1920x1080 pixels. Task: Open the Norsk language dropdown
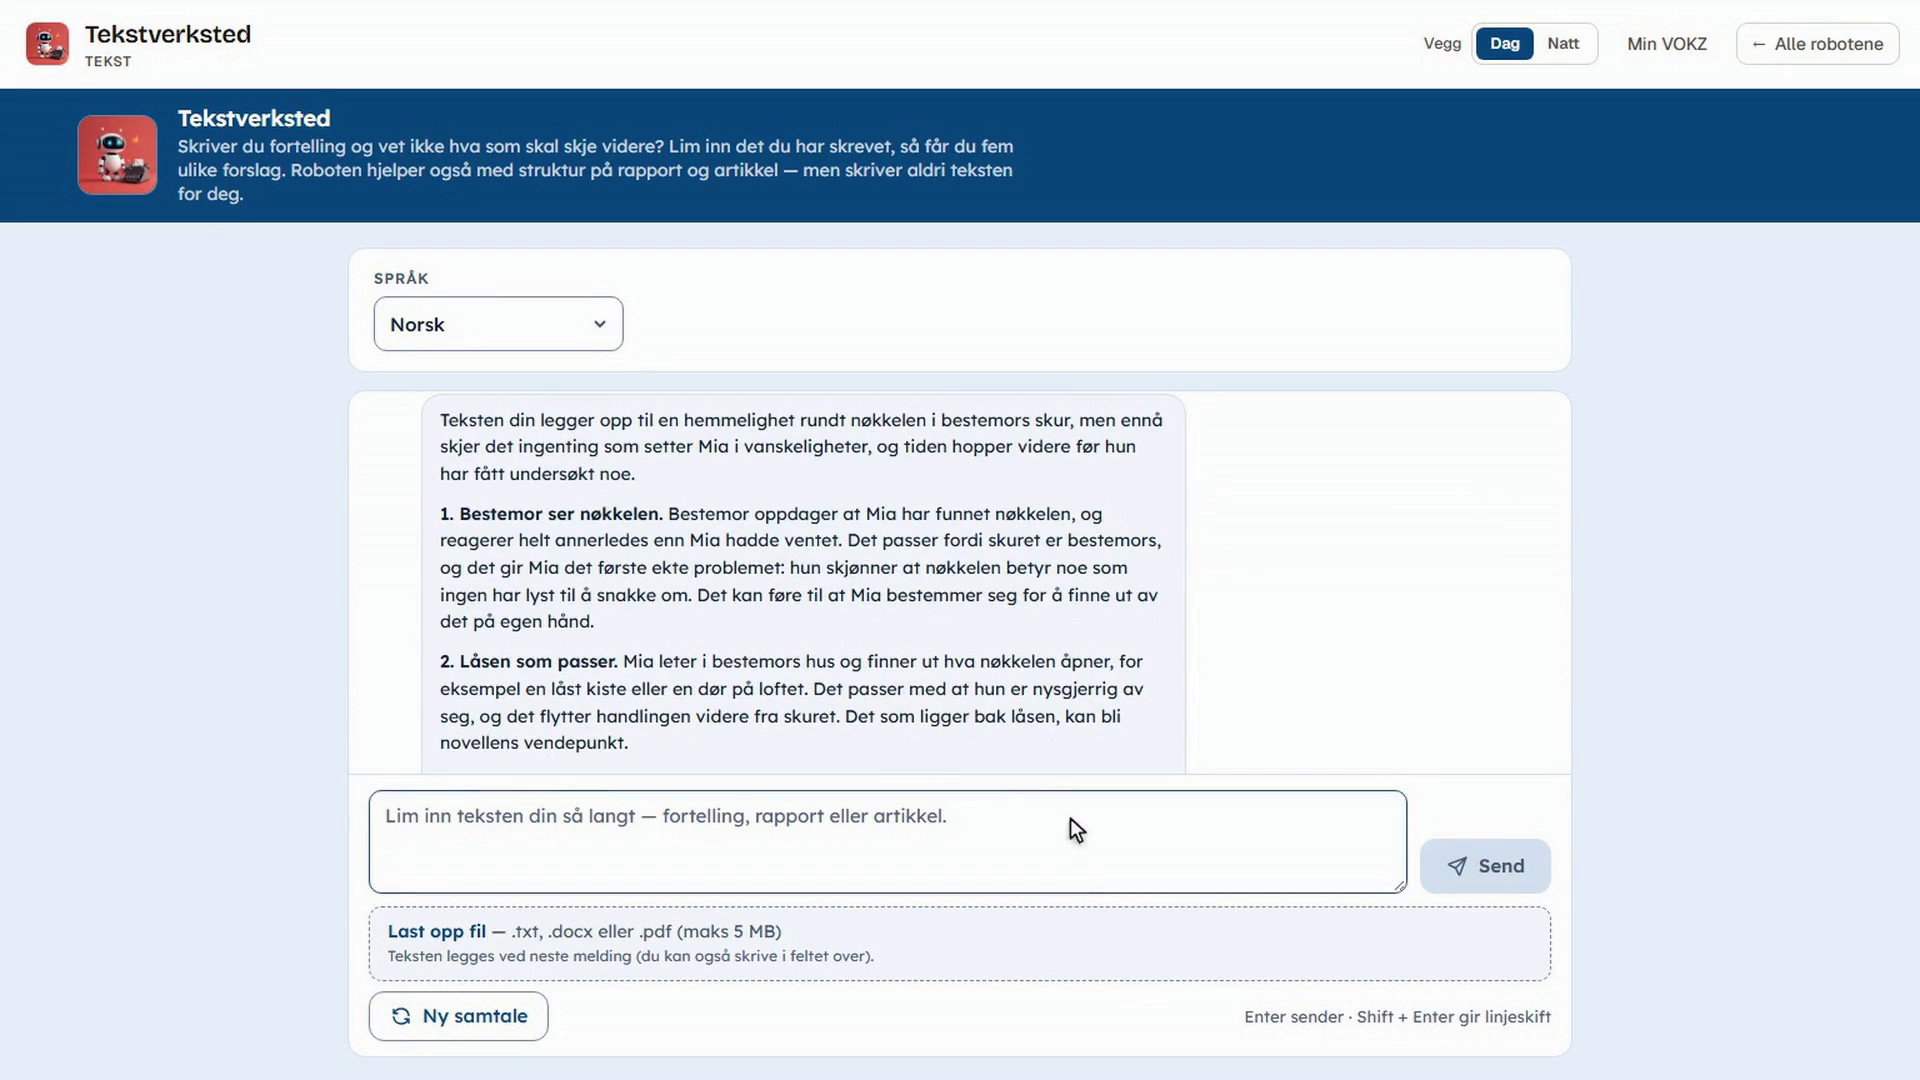[x=498, y=324]
